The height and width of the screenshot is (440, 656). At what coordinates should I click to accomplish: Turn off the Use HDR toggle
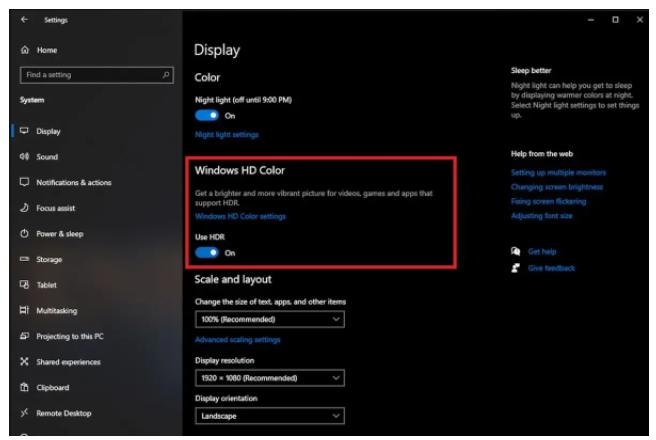pyautogui.click(x=207, y=252)
